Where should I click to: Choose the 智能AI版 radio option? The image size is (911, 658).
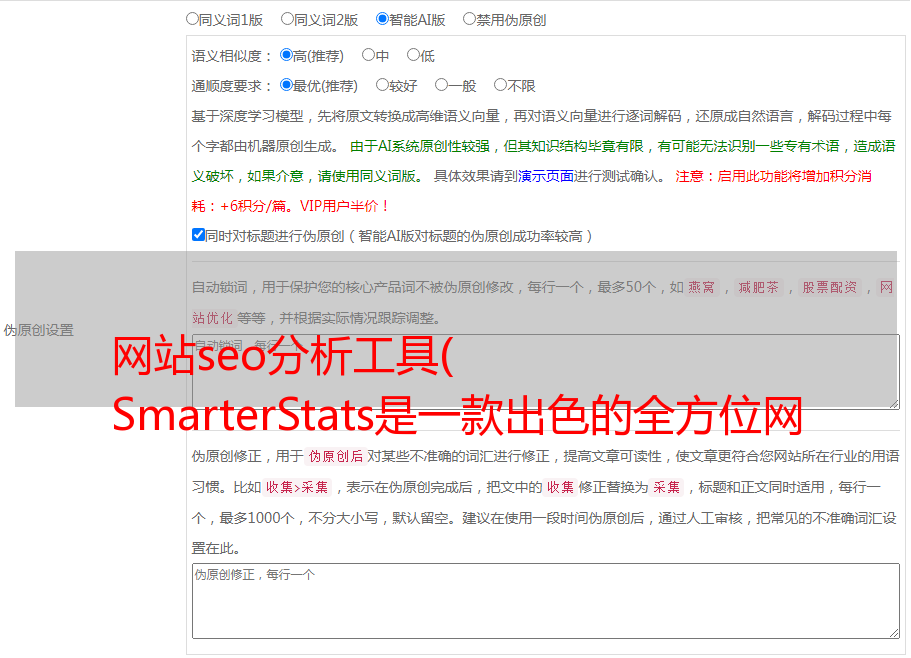382,19
